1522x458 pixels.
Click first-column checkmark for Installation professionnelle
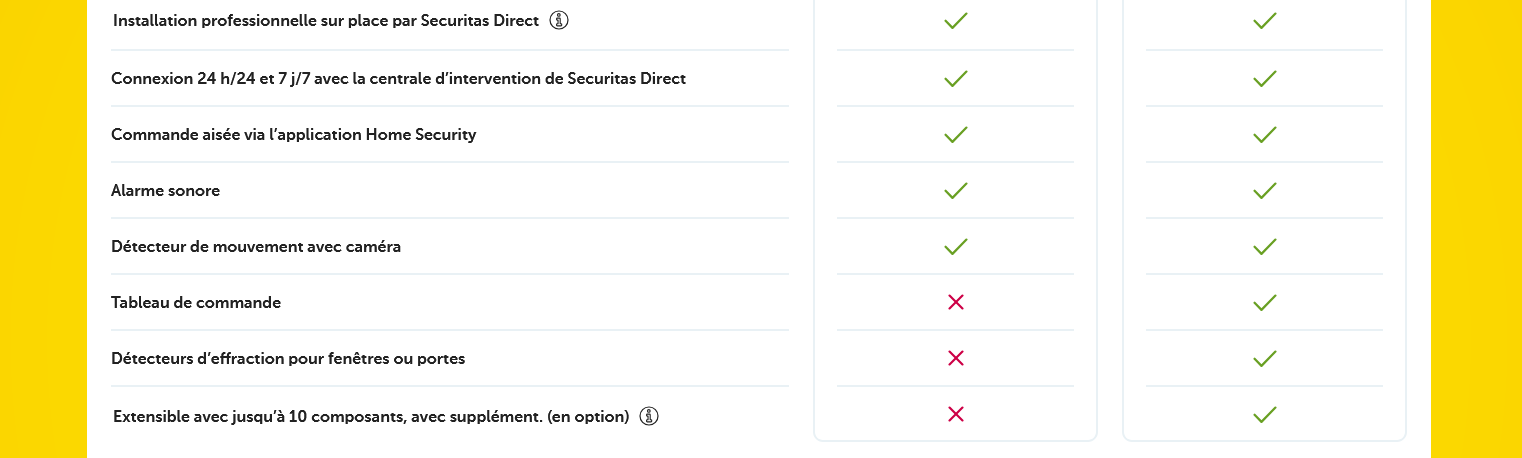955,20
